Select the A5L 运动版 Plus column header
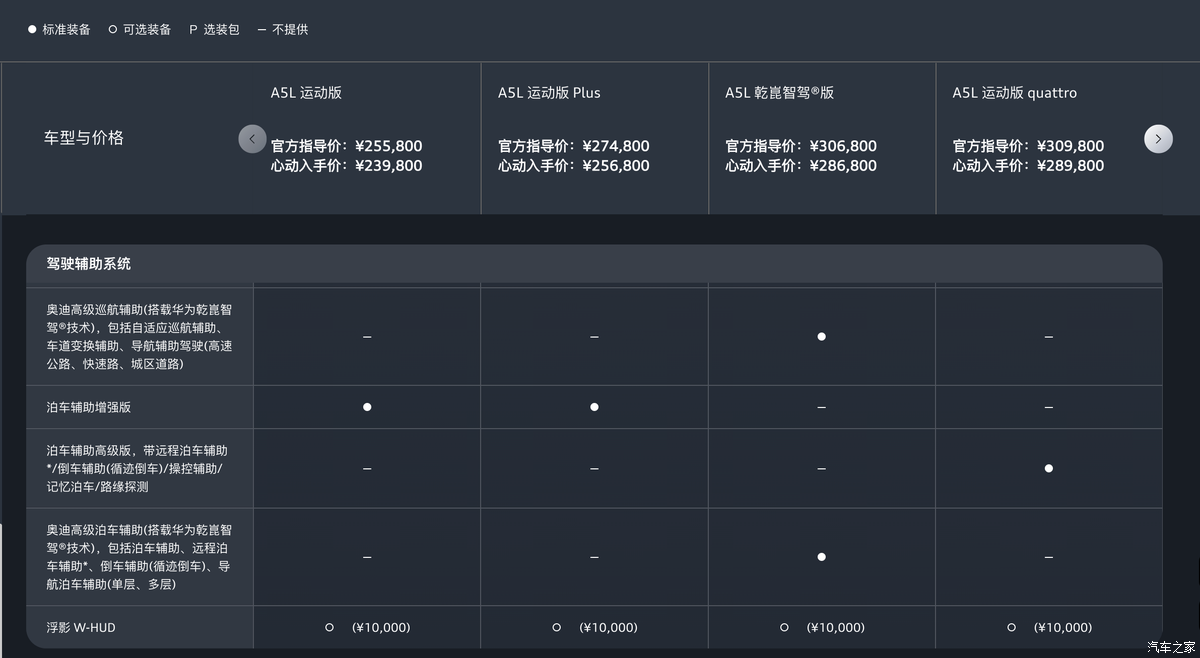 coord(549,93)
